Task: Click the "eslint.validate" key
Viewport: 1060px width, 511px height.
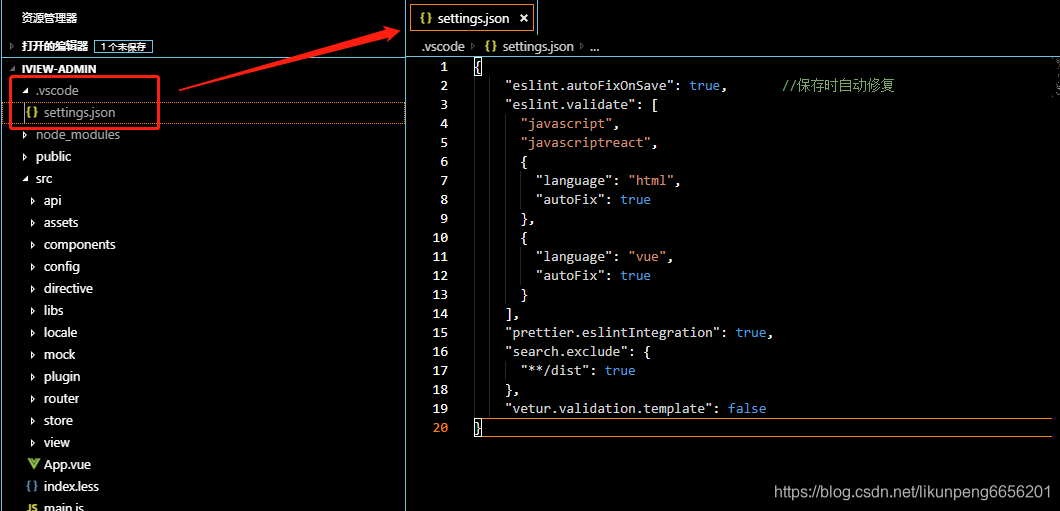Action: click(573, 105)
